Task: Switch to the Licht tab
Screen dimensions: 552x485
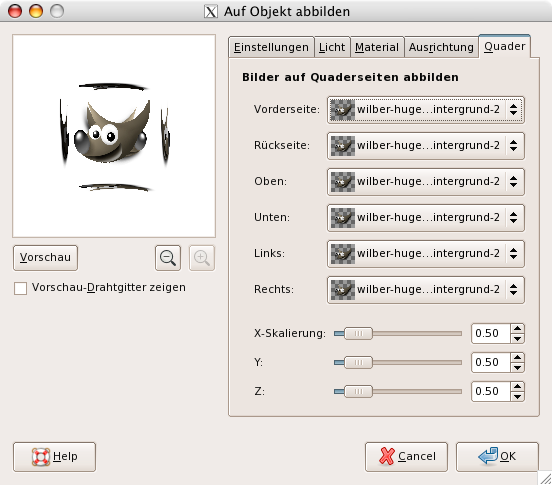Action: pos(332,47)
